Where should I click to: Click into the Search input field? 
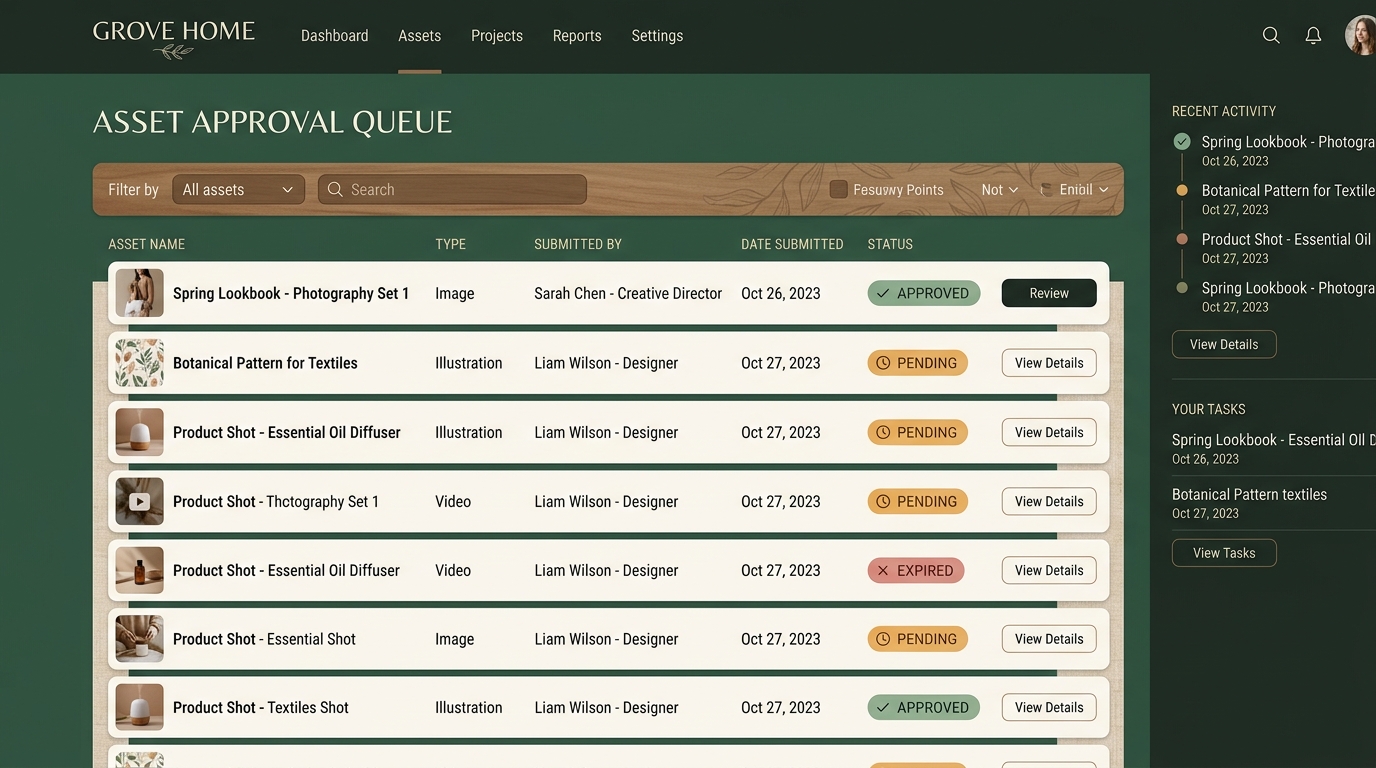(x=452, y=189)
